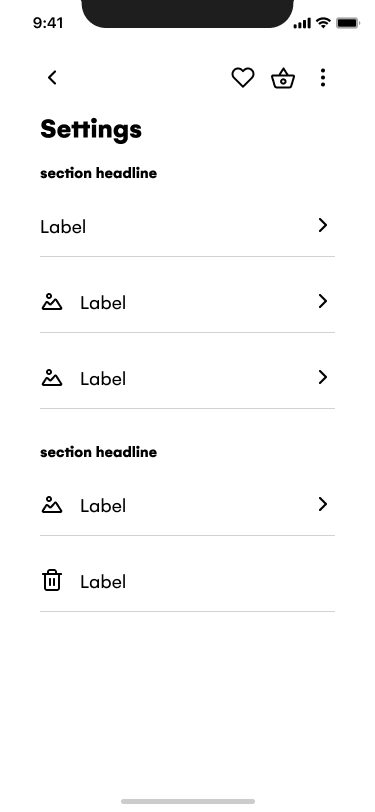This screenshot has height=812, width=375.
Task: Click the trash can icon
Action: click(x=52, y=580)
